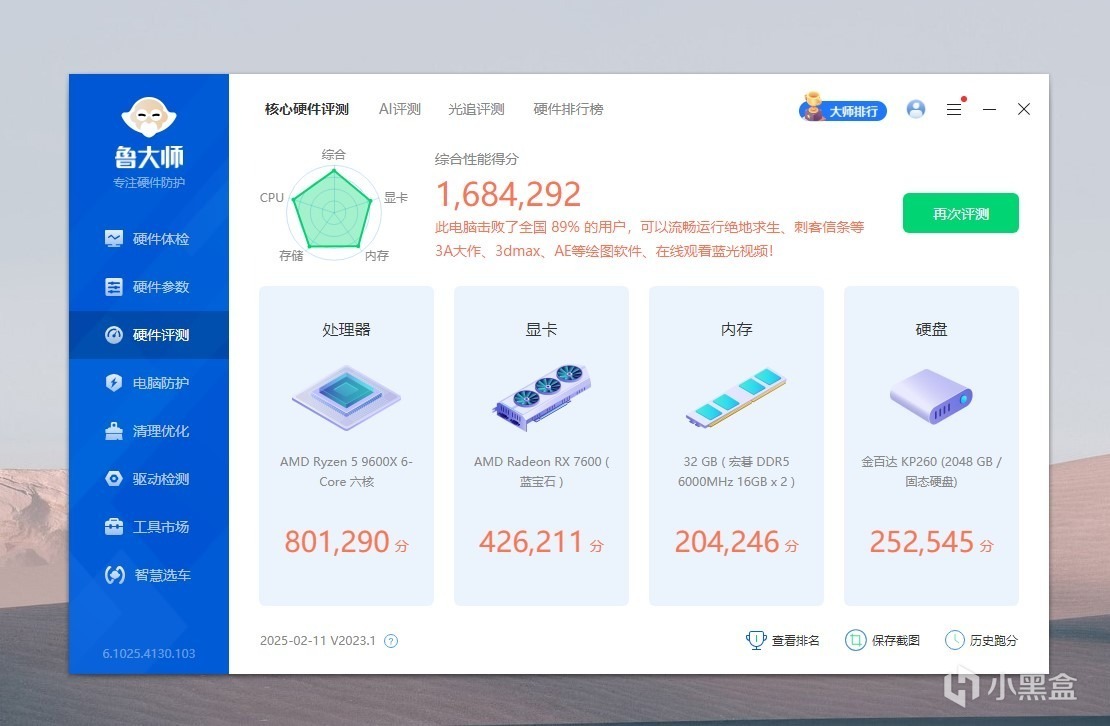Click 再次评测 green button
Viewport: 1110px width, 726px height.
(x=961, y=213)
